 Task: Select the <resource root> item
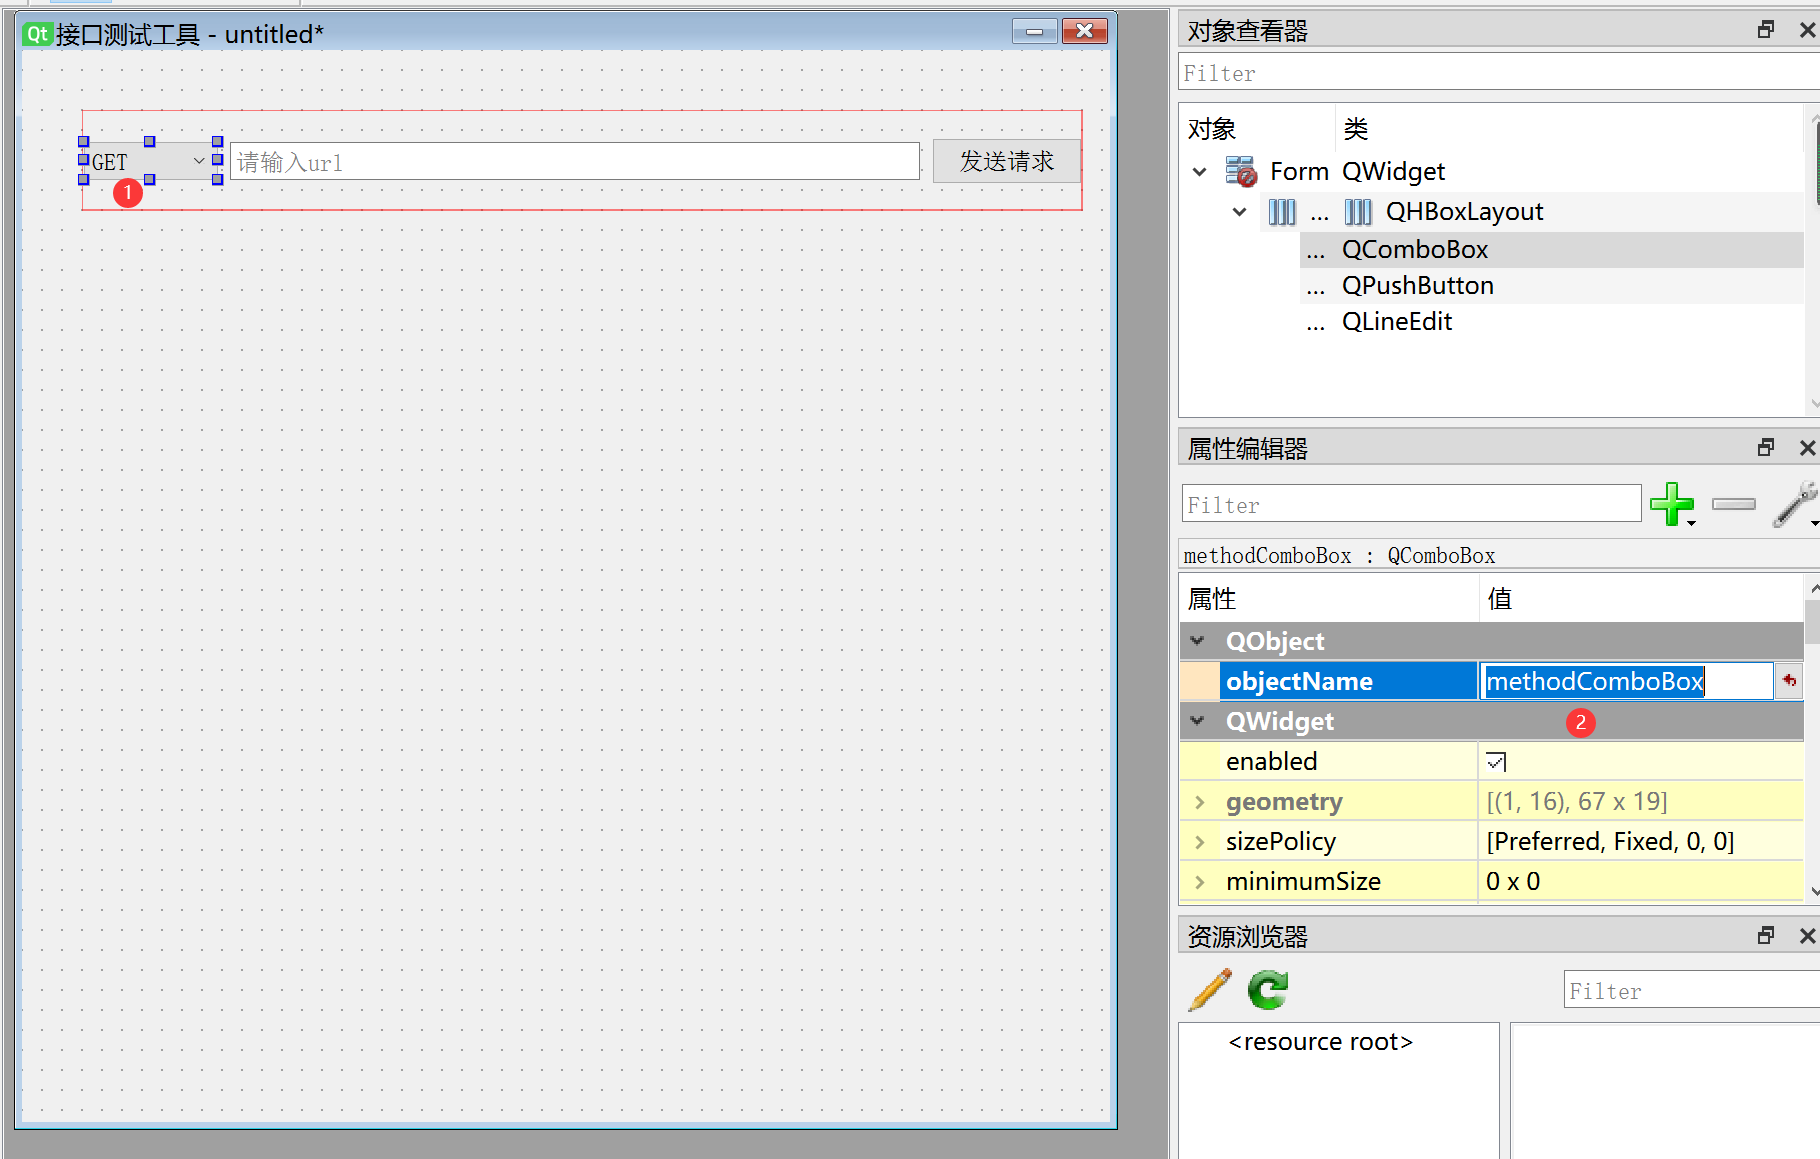(1321, 1042)
